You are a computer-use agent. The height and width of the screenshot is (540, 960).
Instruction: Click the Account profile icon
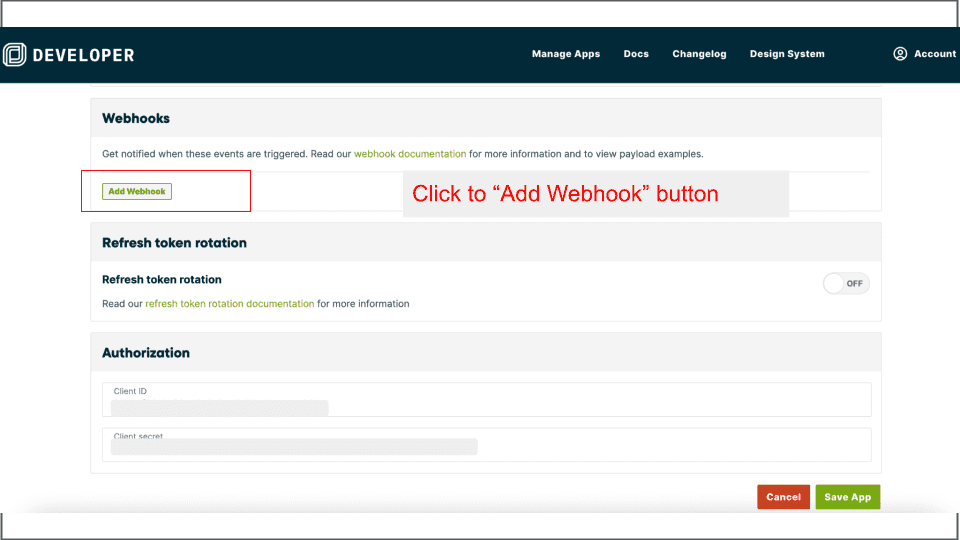tap(900, 54)
